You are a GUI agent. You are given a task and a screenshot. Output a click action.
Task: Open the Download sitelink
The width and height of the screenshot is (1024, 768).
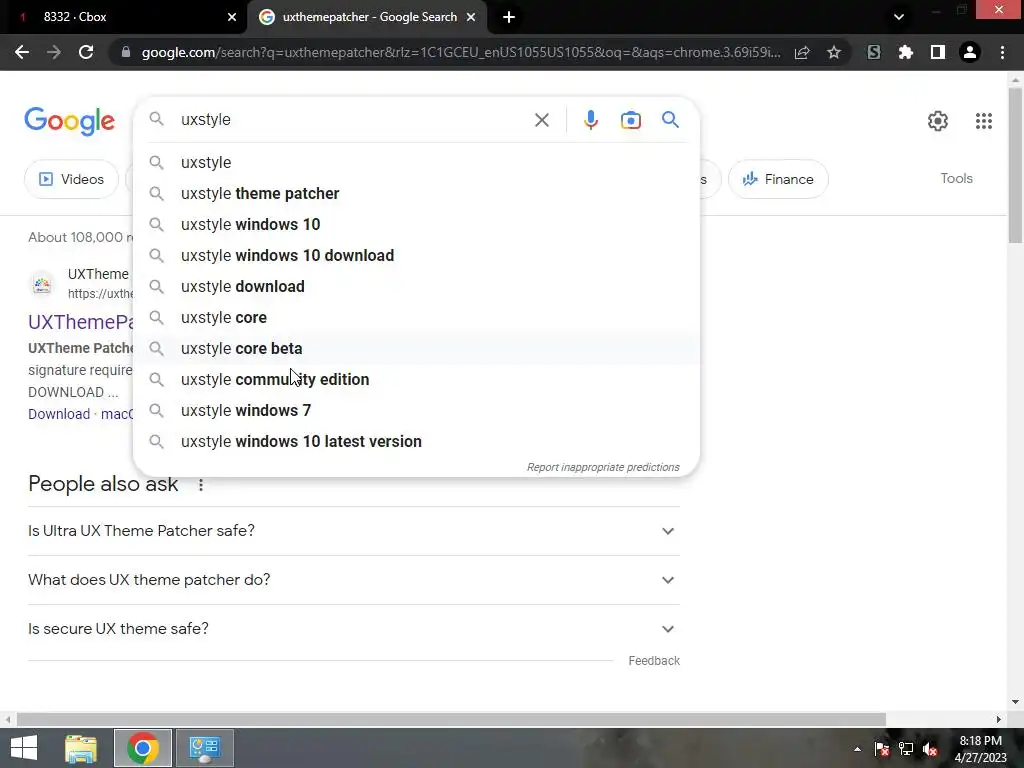(59, 414)
